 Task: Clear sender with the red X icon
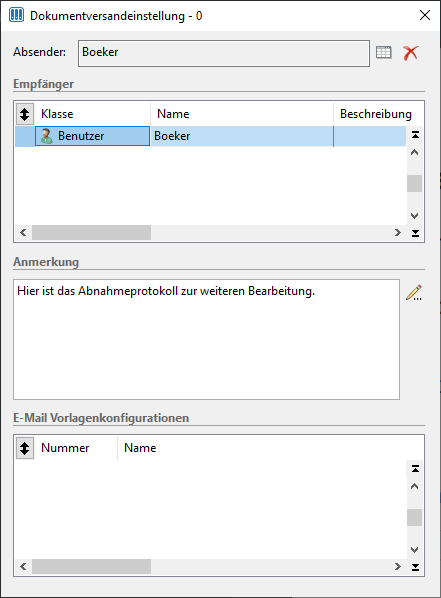pos(410,53)
